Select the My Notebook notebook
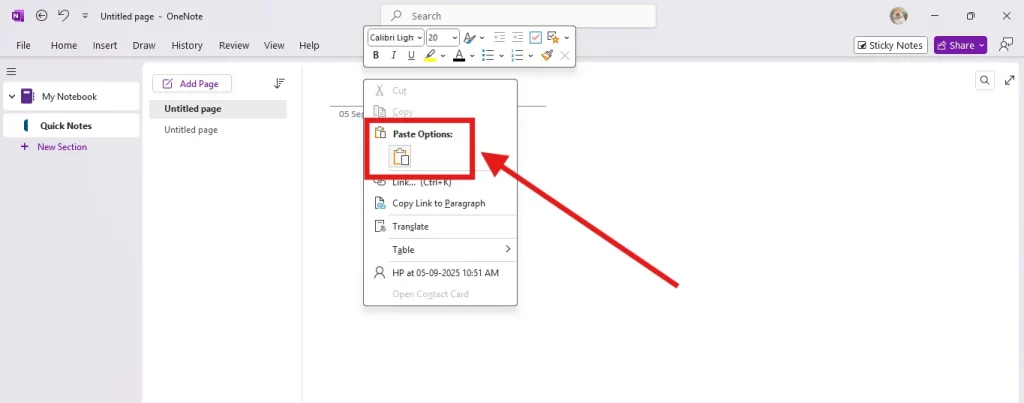This screenshot has height=403, width=1024. coord(71,97)
